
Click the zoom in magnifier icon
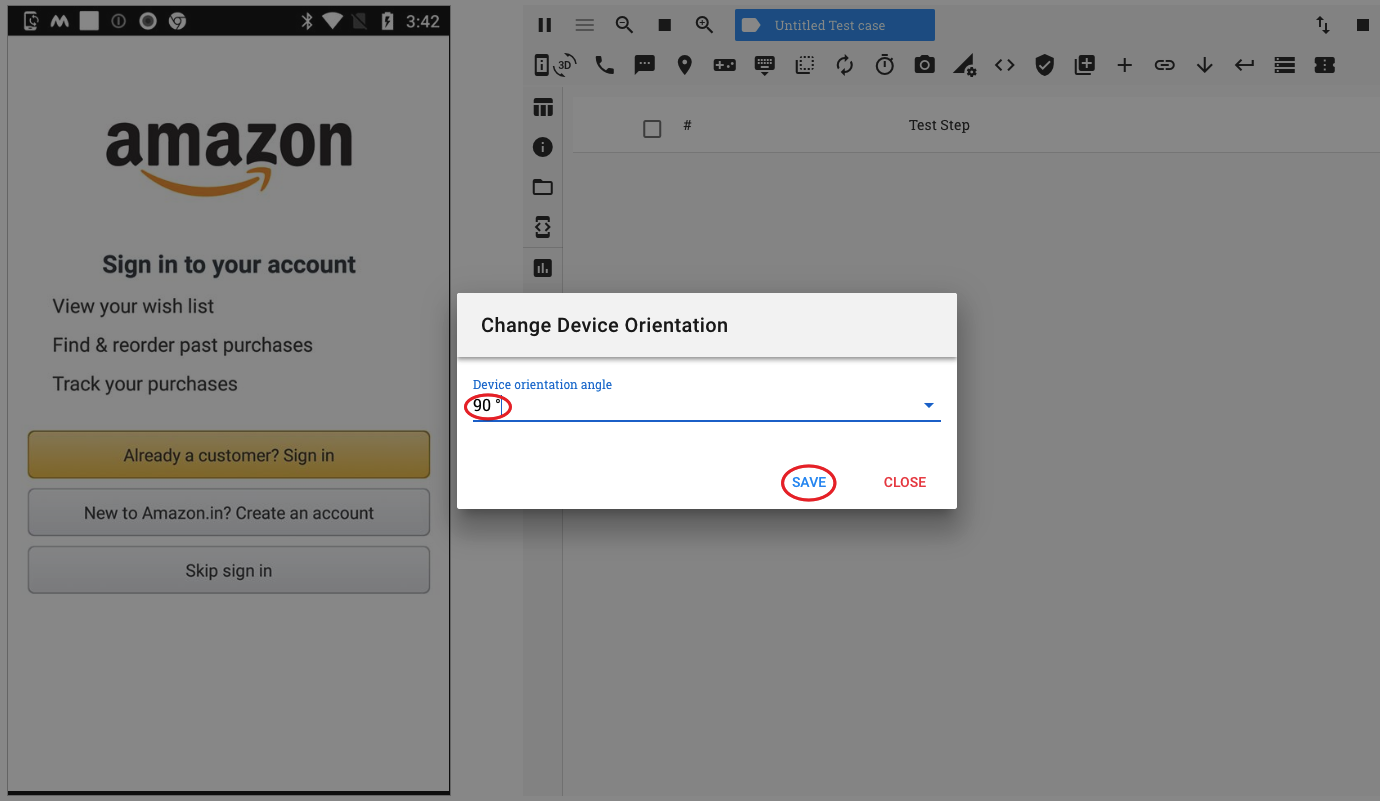pos(704,25)
